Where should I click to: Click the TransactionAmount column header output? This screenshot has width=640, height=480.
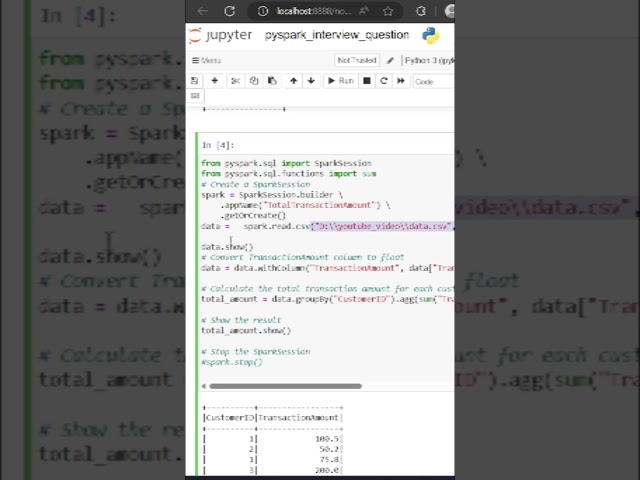click(x=298, y=418)
